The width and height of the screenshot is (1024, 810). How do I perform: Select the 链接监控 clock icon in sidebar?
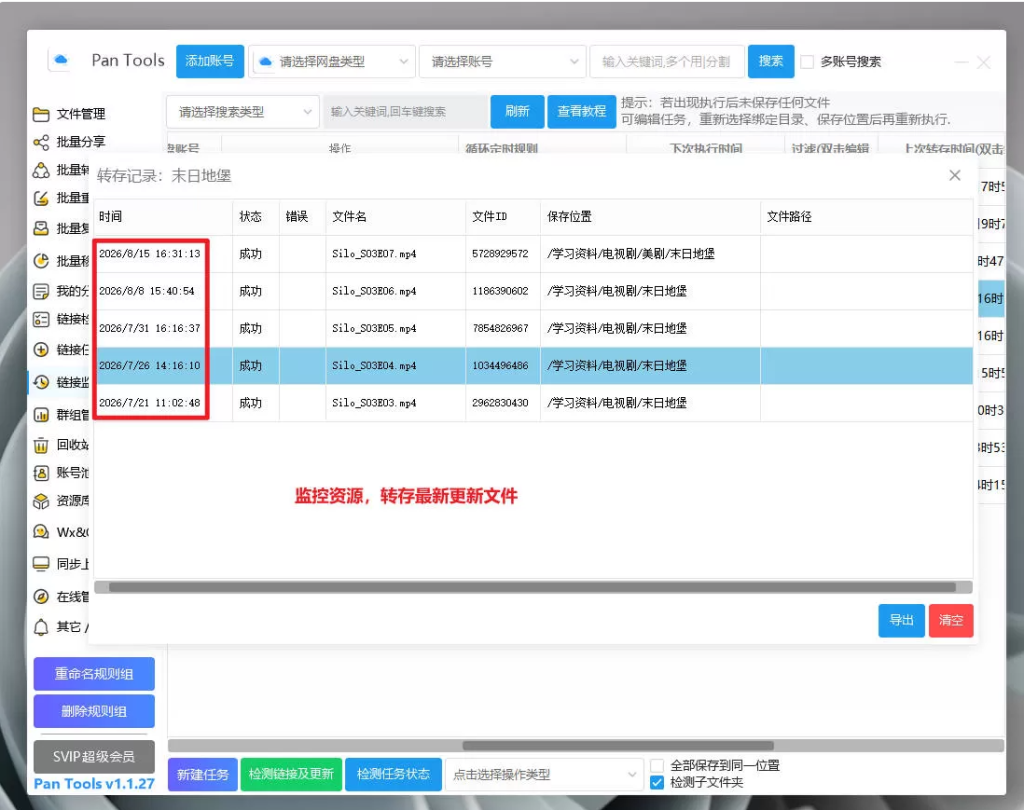coord(41,382)
